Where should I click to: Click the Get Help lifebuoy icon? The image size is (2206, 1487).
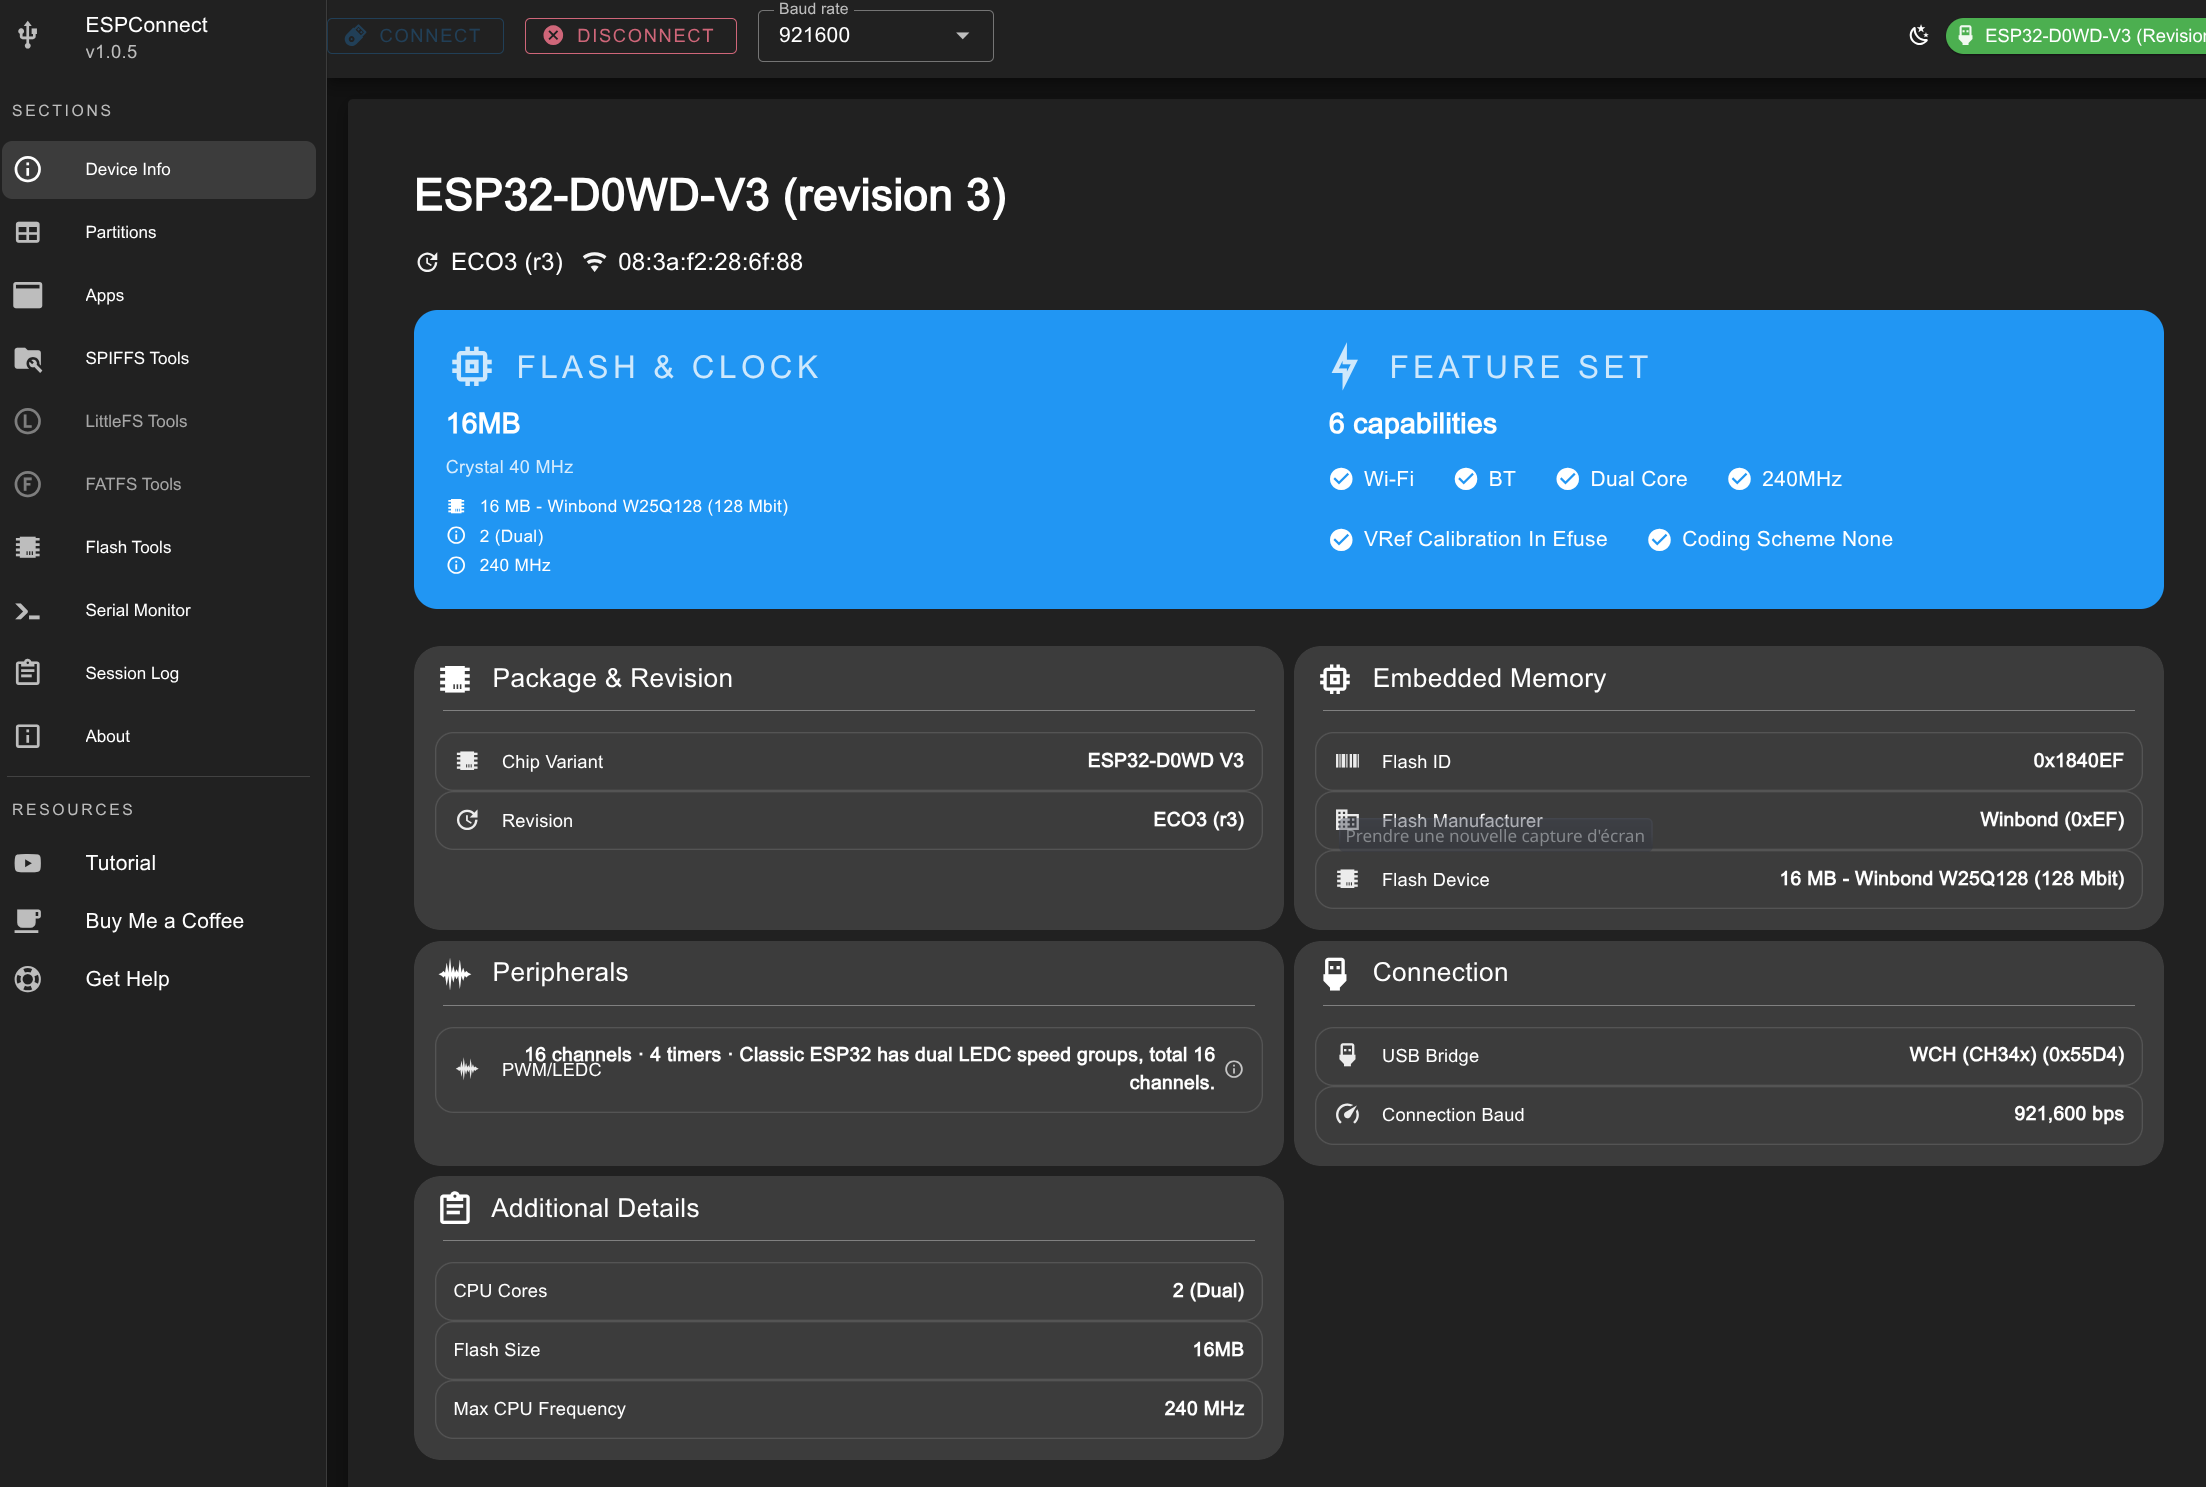click(28, 979)
